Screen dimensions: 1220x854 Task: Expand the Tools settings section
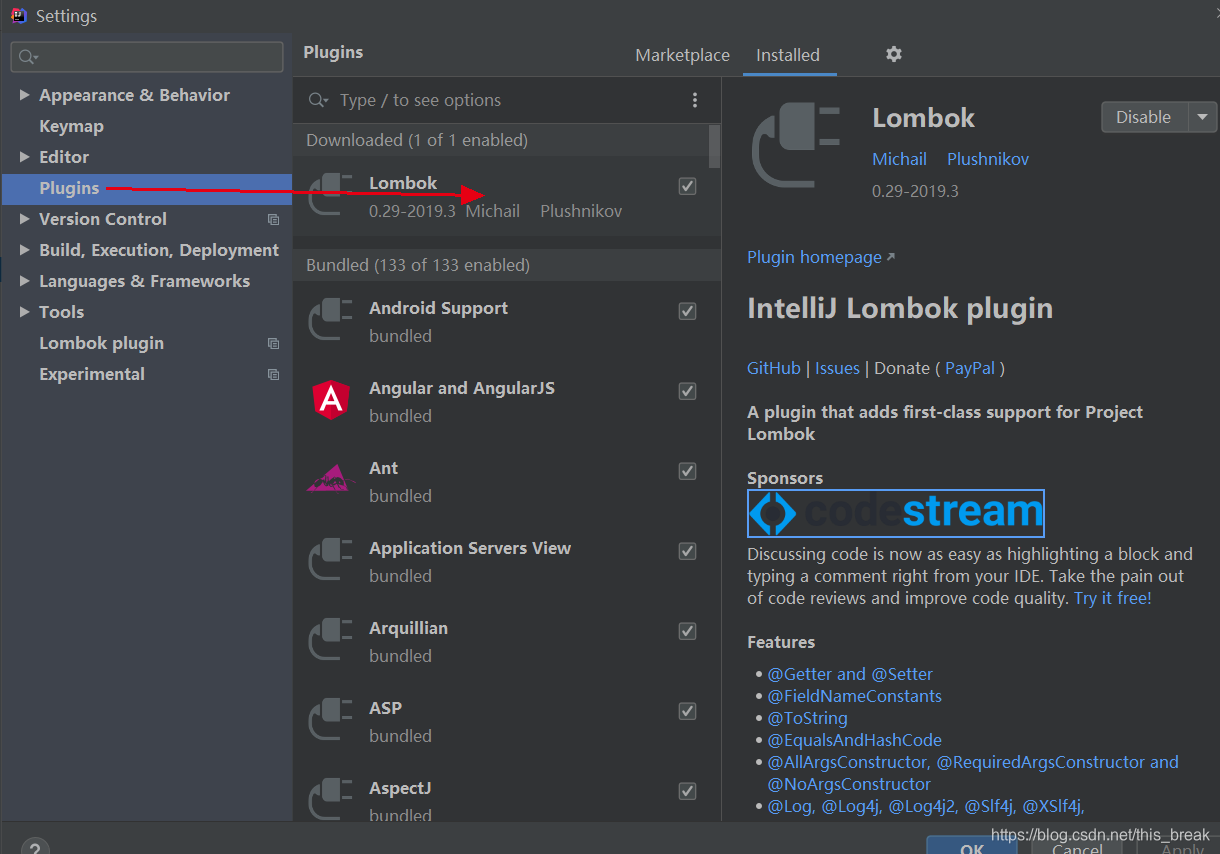pyautogui.click(x=25, y=312)
